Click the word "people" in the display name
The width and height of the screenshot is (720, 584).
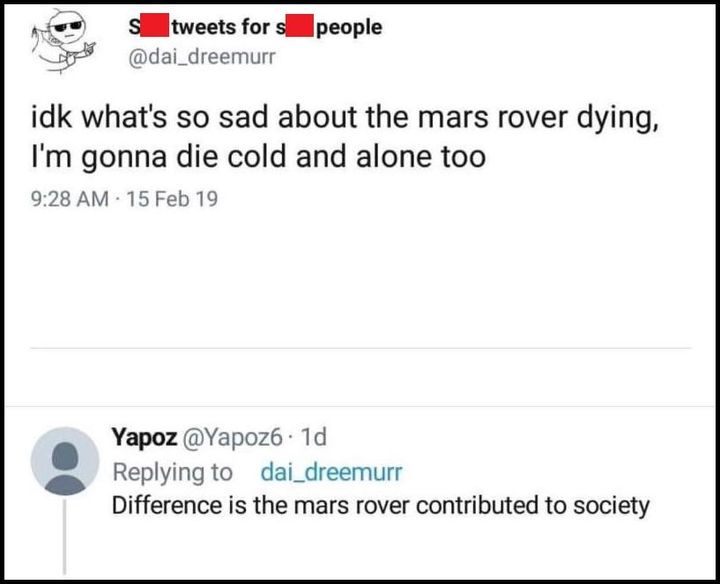348,27
